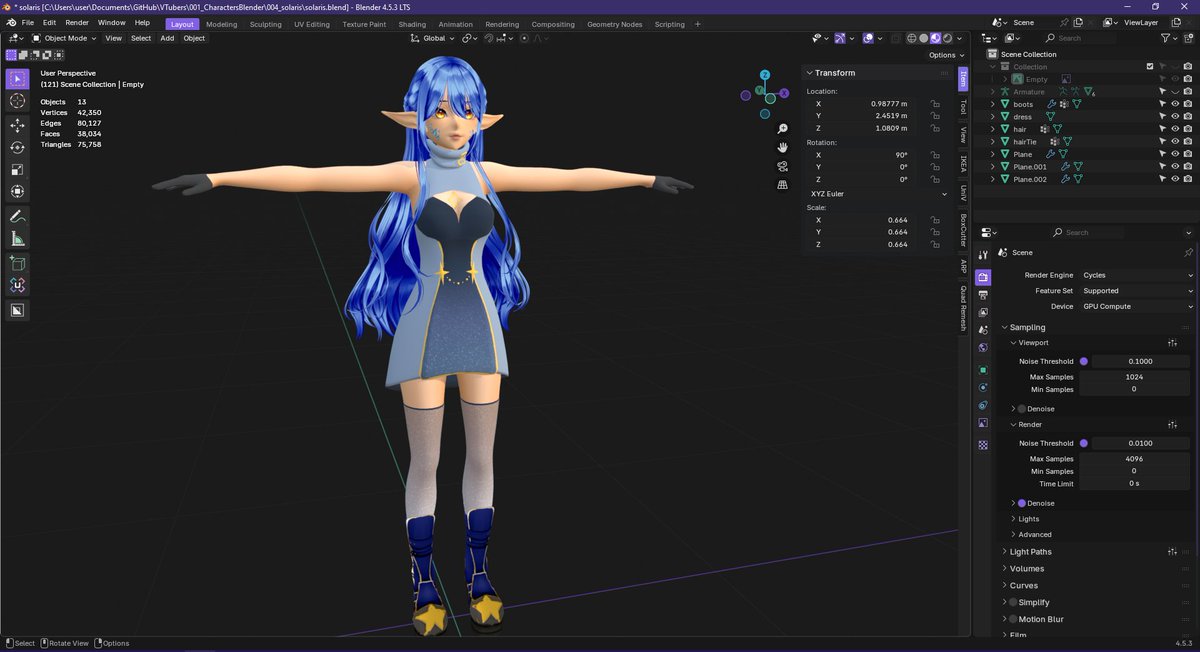Screen dimensions: 1200x652
Task: Open the Object Mode dropdown
Action: [x=65, y=38]
